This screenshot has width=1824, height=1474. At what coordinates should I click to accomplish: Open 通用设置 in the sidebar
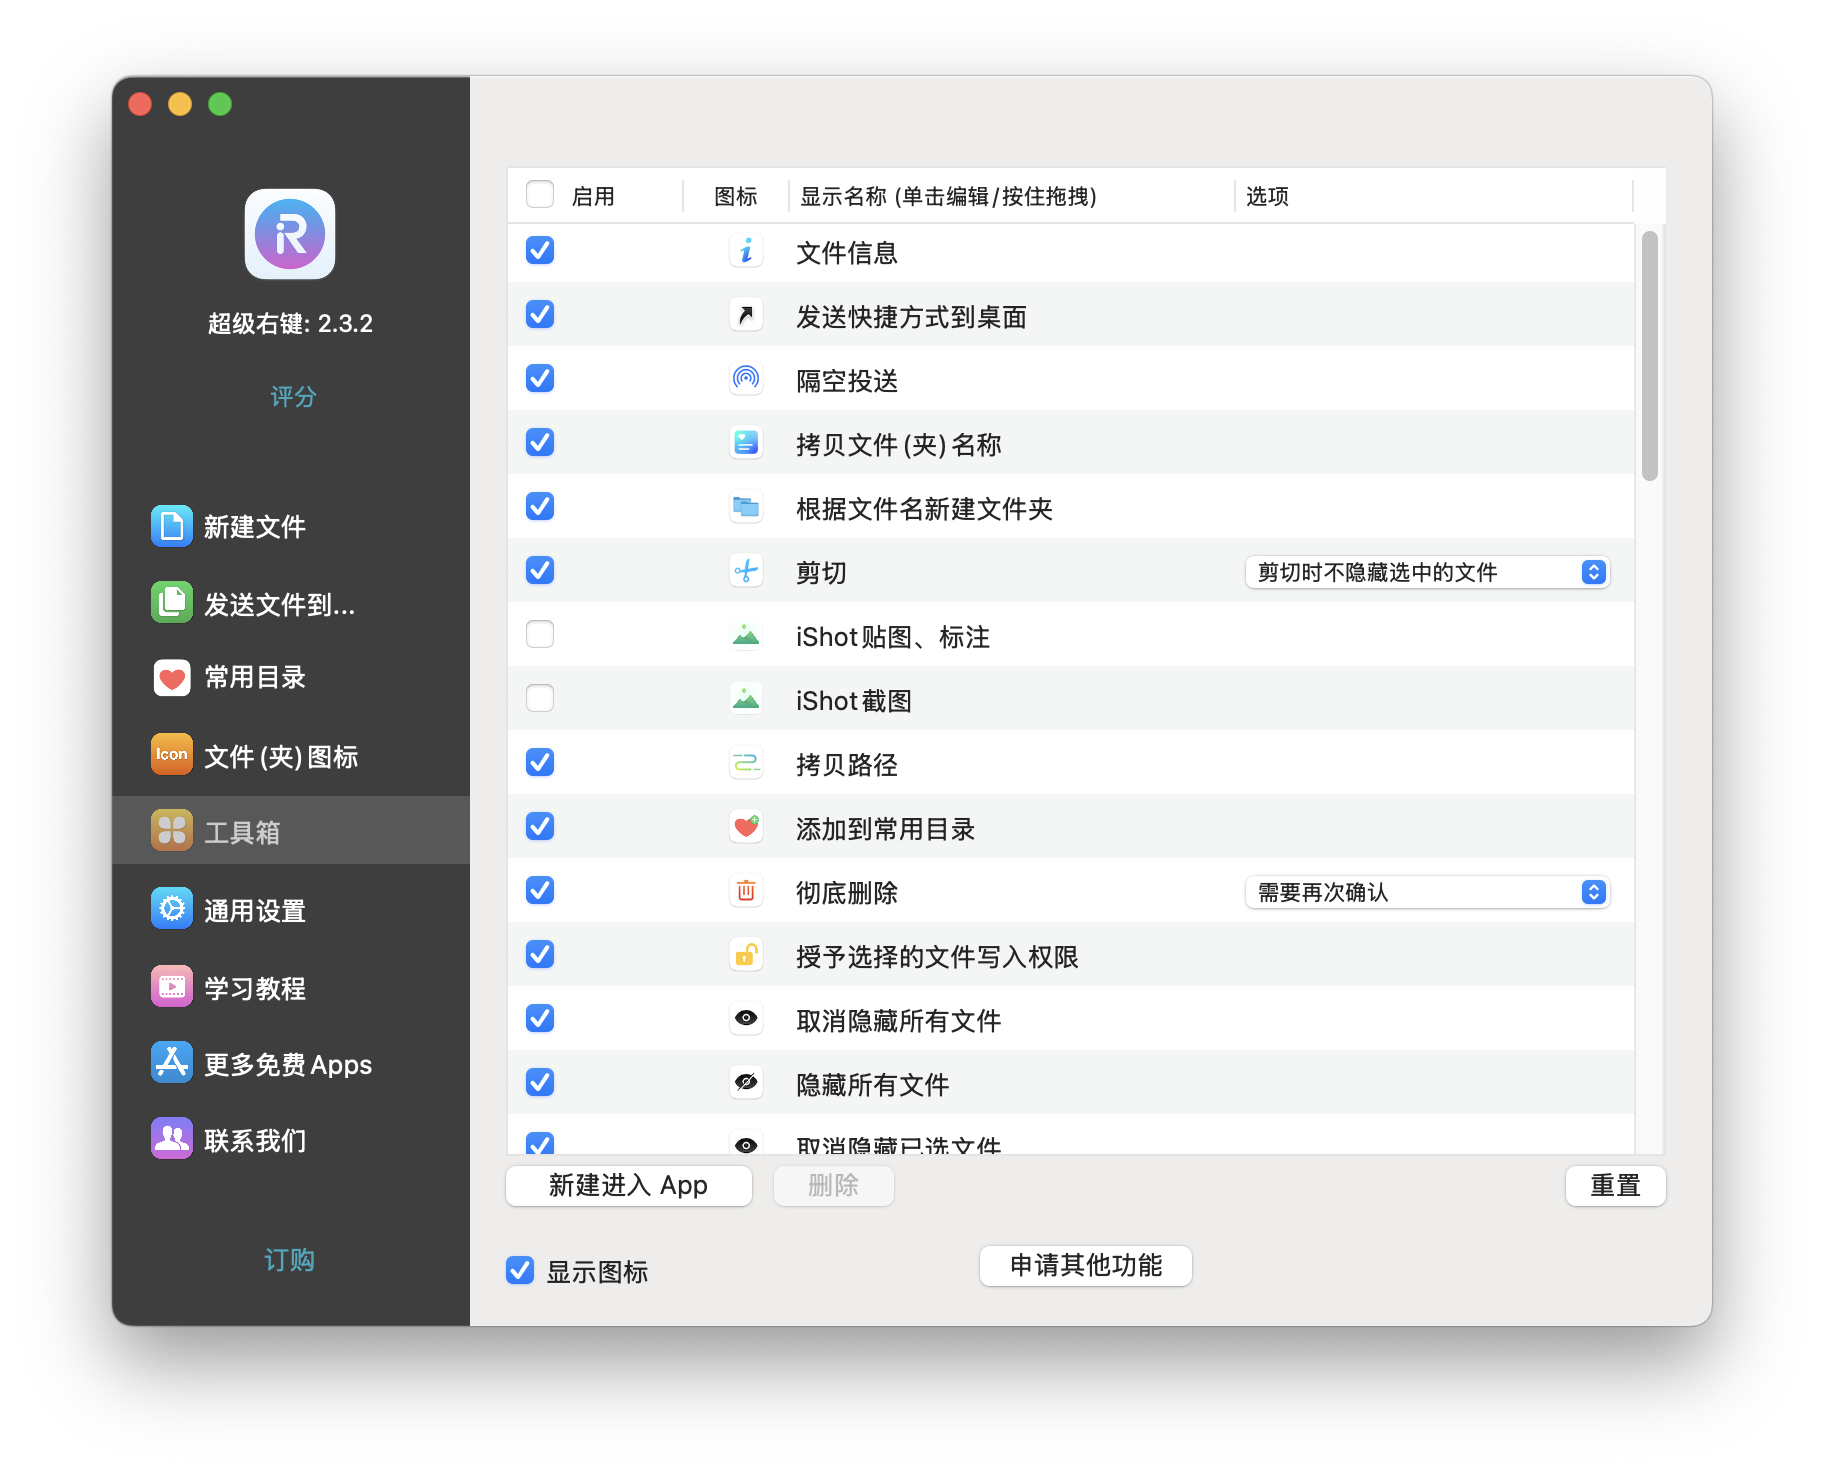pyautogui.click(x=254, y=910)
